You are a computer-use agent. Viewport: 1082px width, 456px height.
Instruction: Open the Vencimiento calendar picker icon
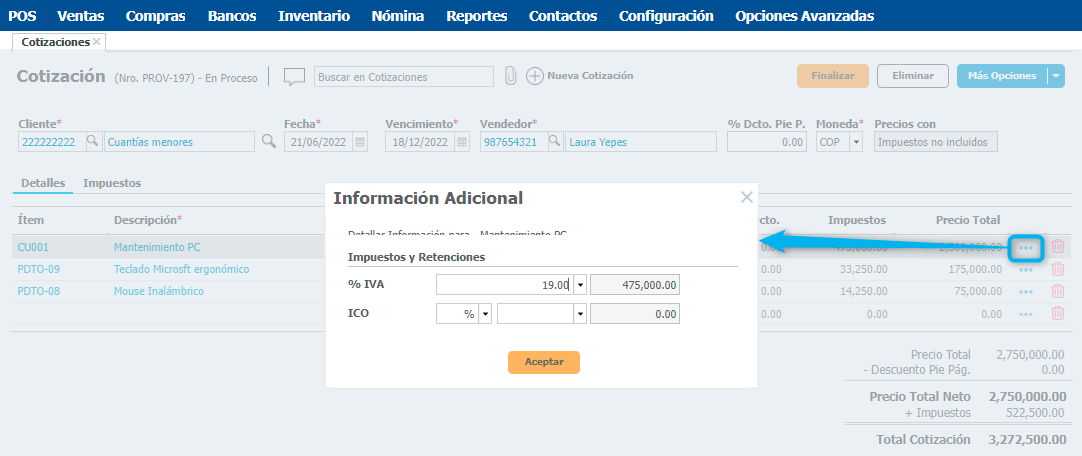(462, 142)
